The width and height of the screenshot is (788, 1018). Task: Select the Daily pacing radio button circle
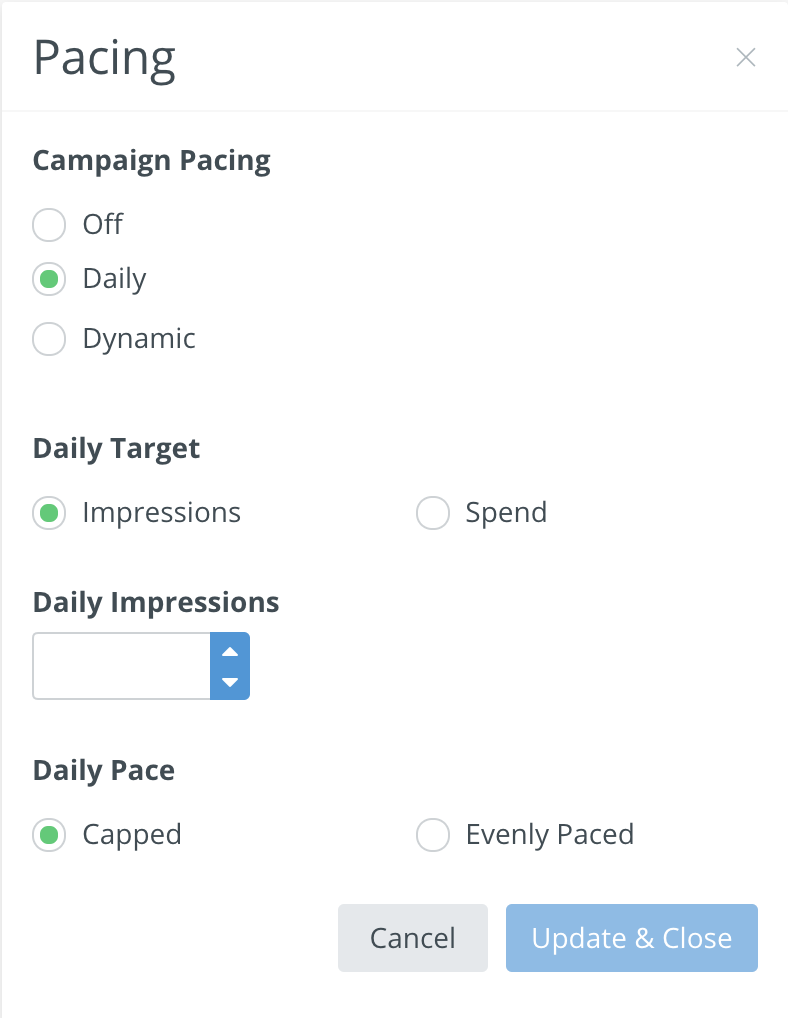coord(49,279)
